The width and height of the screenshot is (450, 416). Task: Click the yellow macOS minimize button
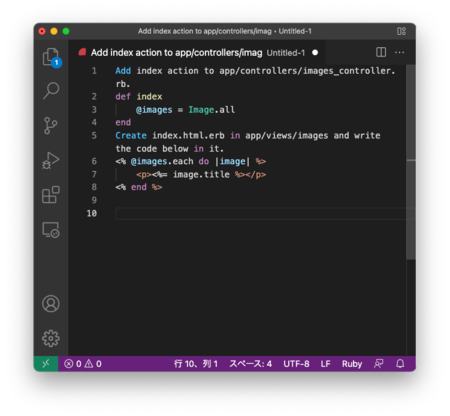tap(54, 31)
